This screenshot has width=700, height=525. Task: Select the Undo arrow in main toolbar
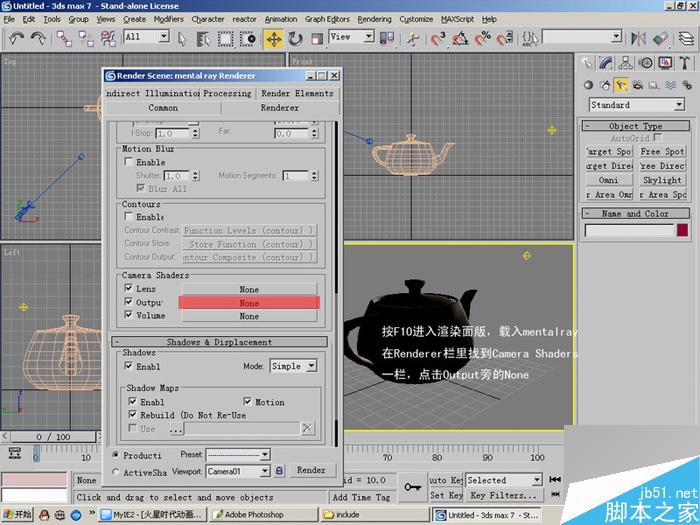coord(15,38)
